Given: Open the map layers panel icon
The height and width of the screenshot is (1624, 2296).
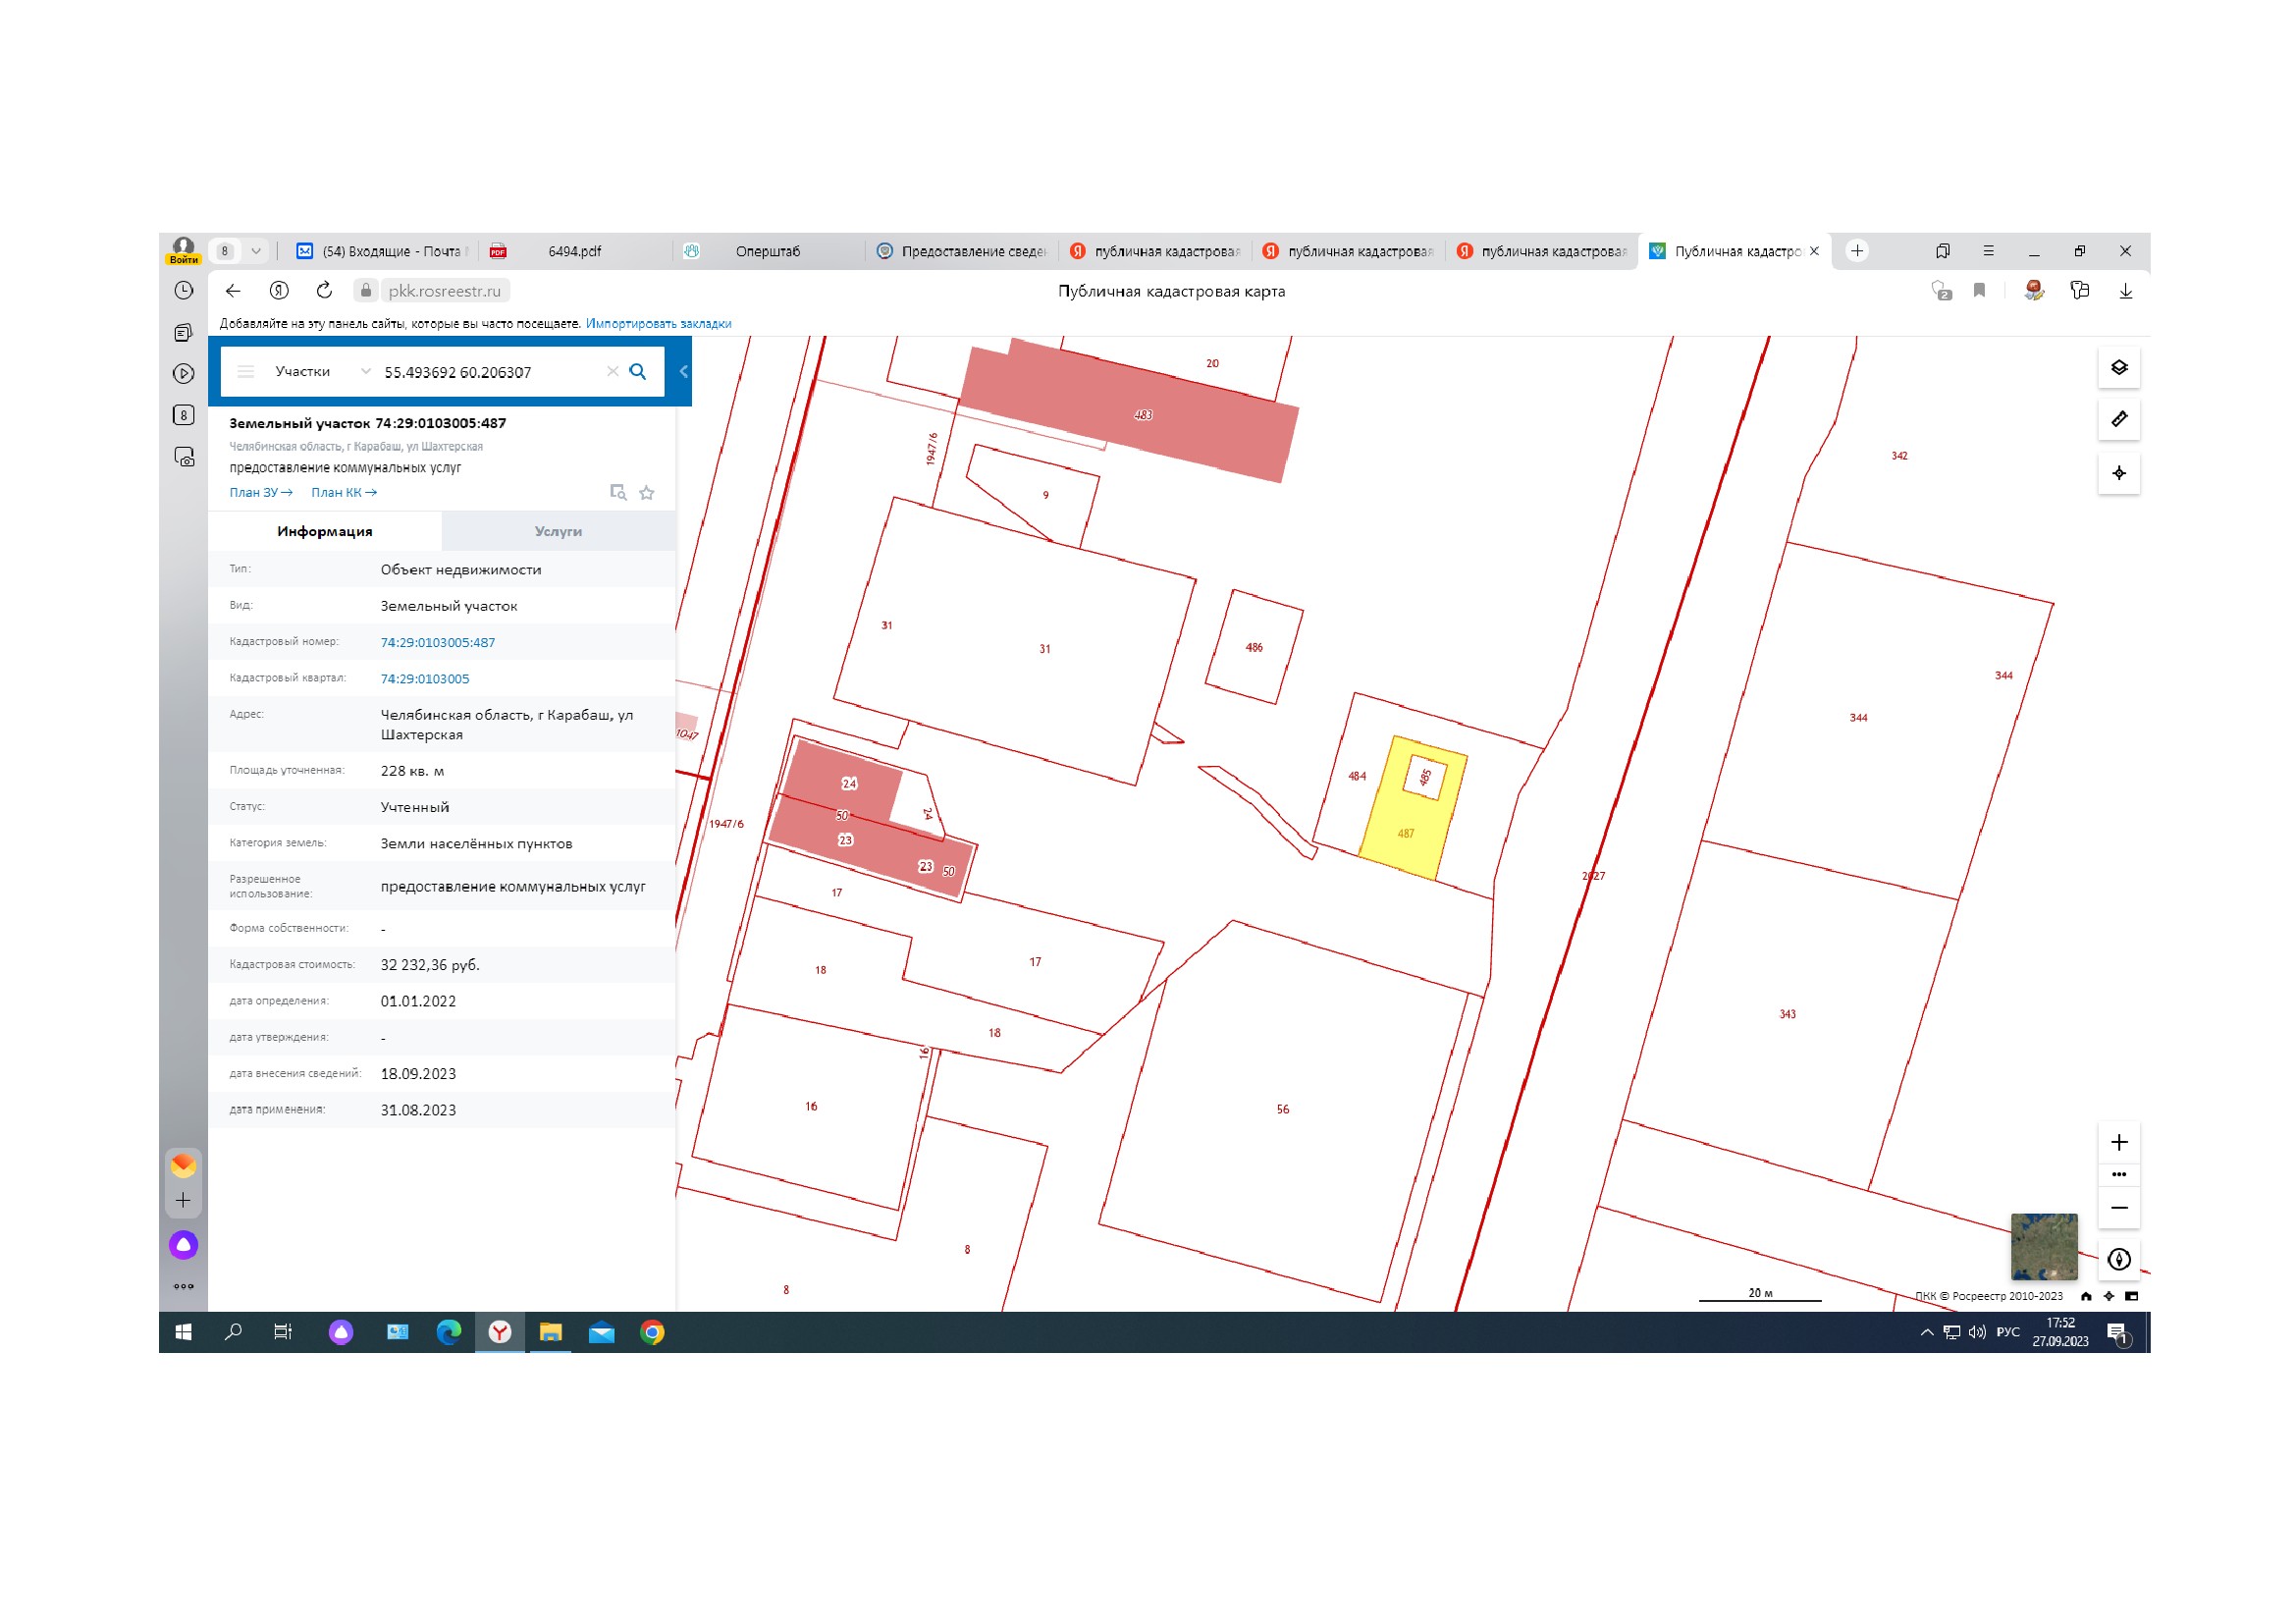Looking at the screenshot, I should 2118,368.
